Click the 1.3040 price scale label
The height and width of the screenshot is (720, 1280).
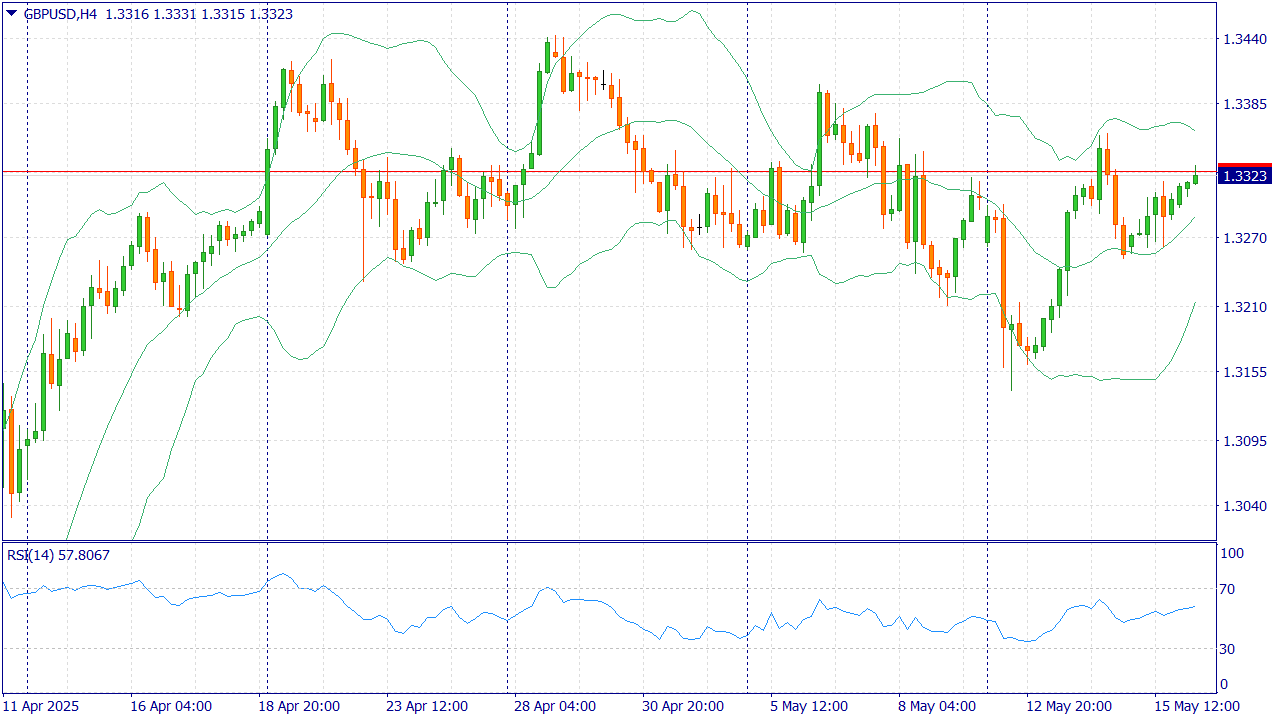pos(1246,506)
